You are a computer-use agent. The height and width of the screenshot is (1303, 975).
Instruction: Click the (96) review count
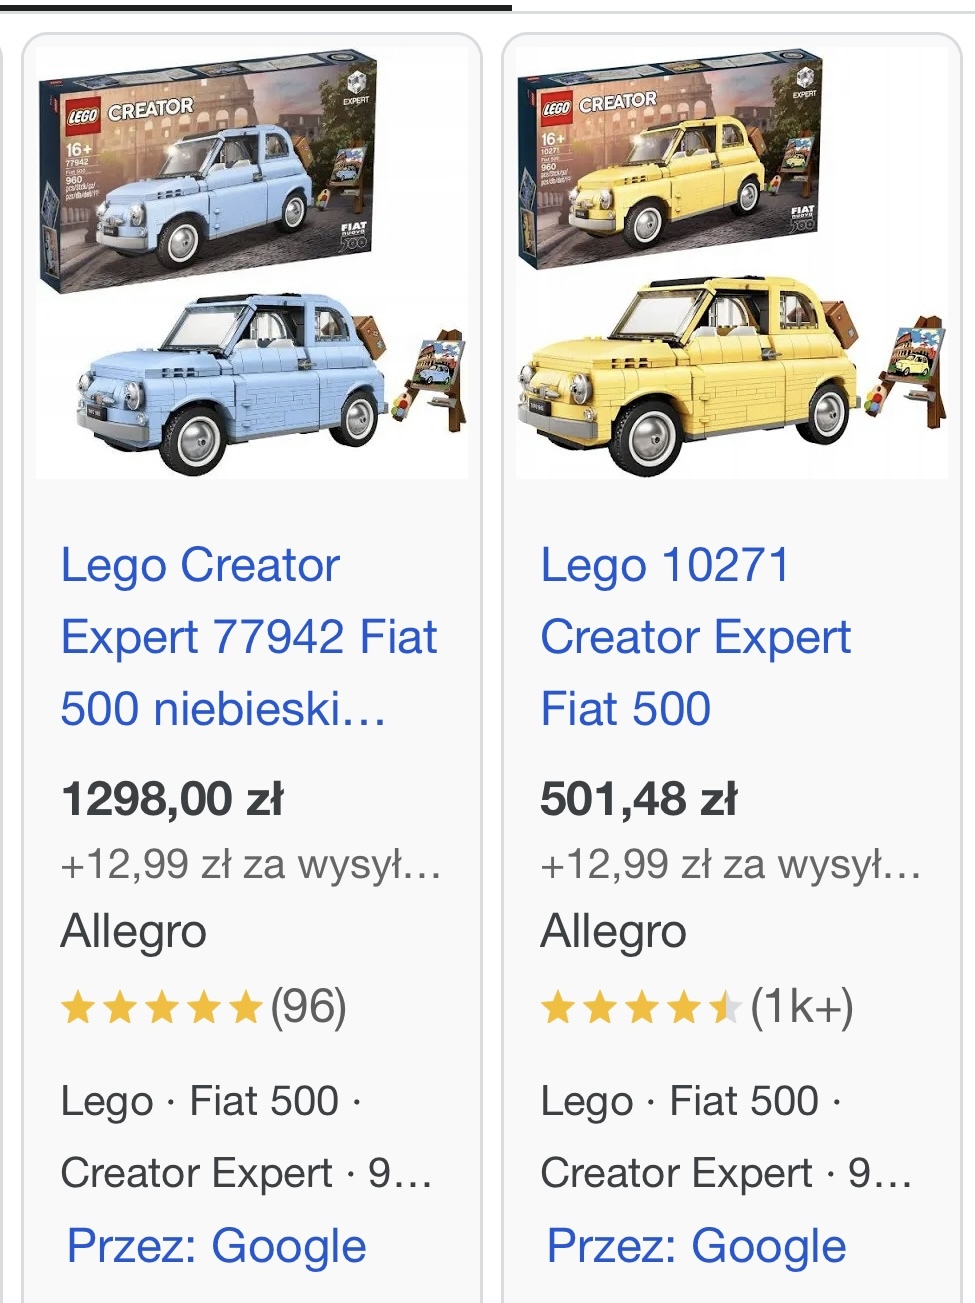pos(309,1007)
